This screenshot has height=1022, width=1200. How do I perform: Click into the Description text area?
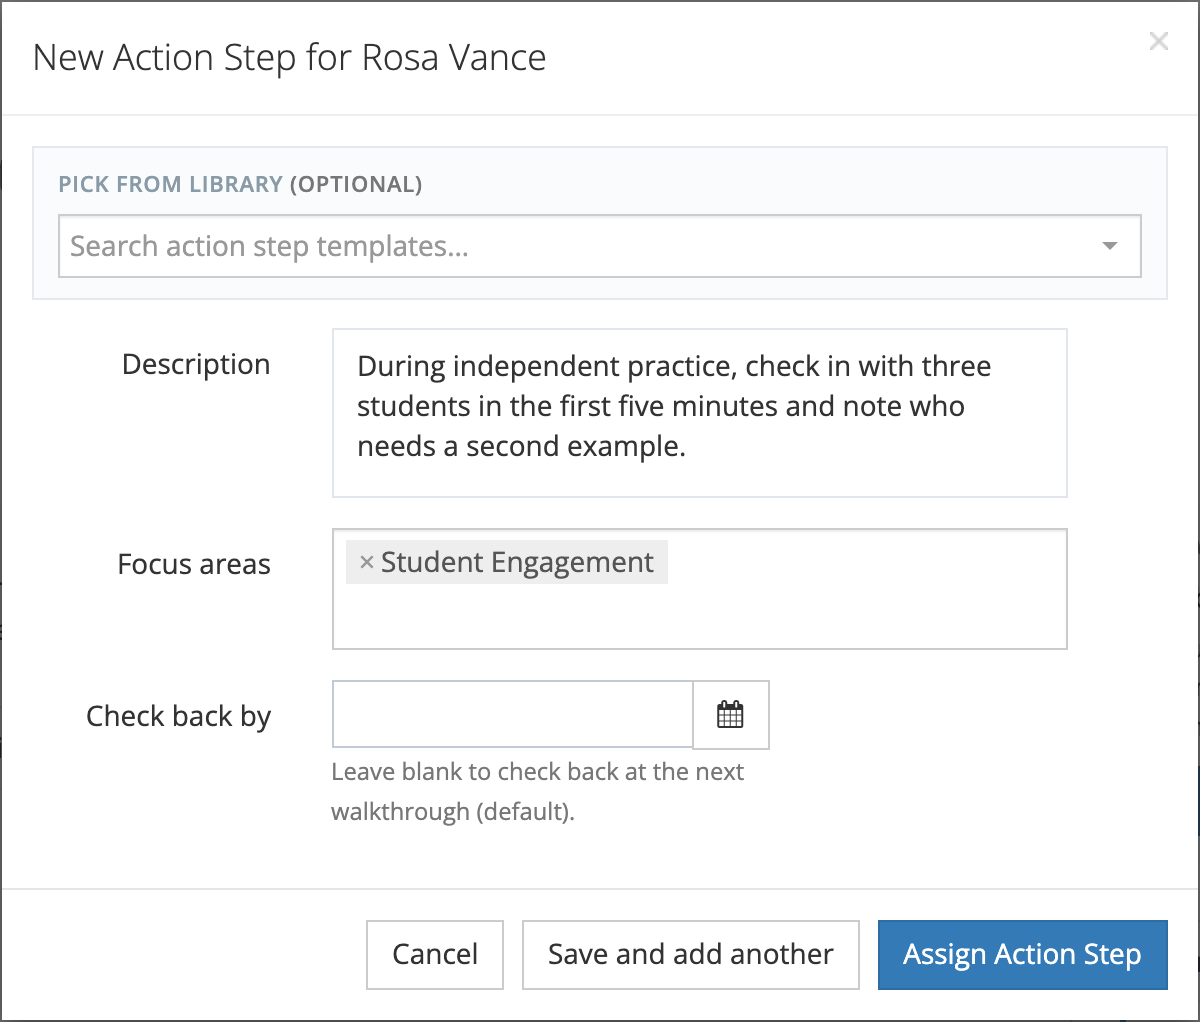tap(700, 413)
